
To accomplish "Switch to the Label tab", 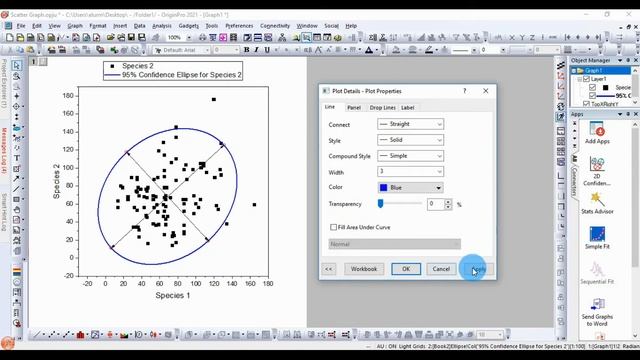I will [x=408, y=107].
